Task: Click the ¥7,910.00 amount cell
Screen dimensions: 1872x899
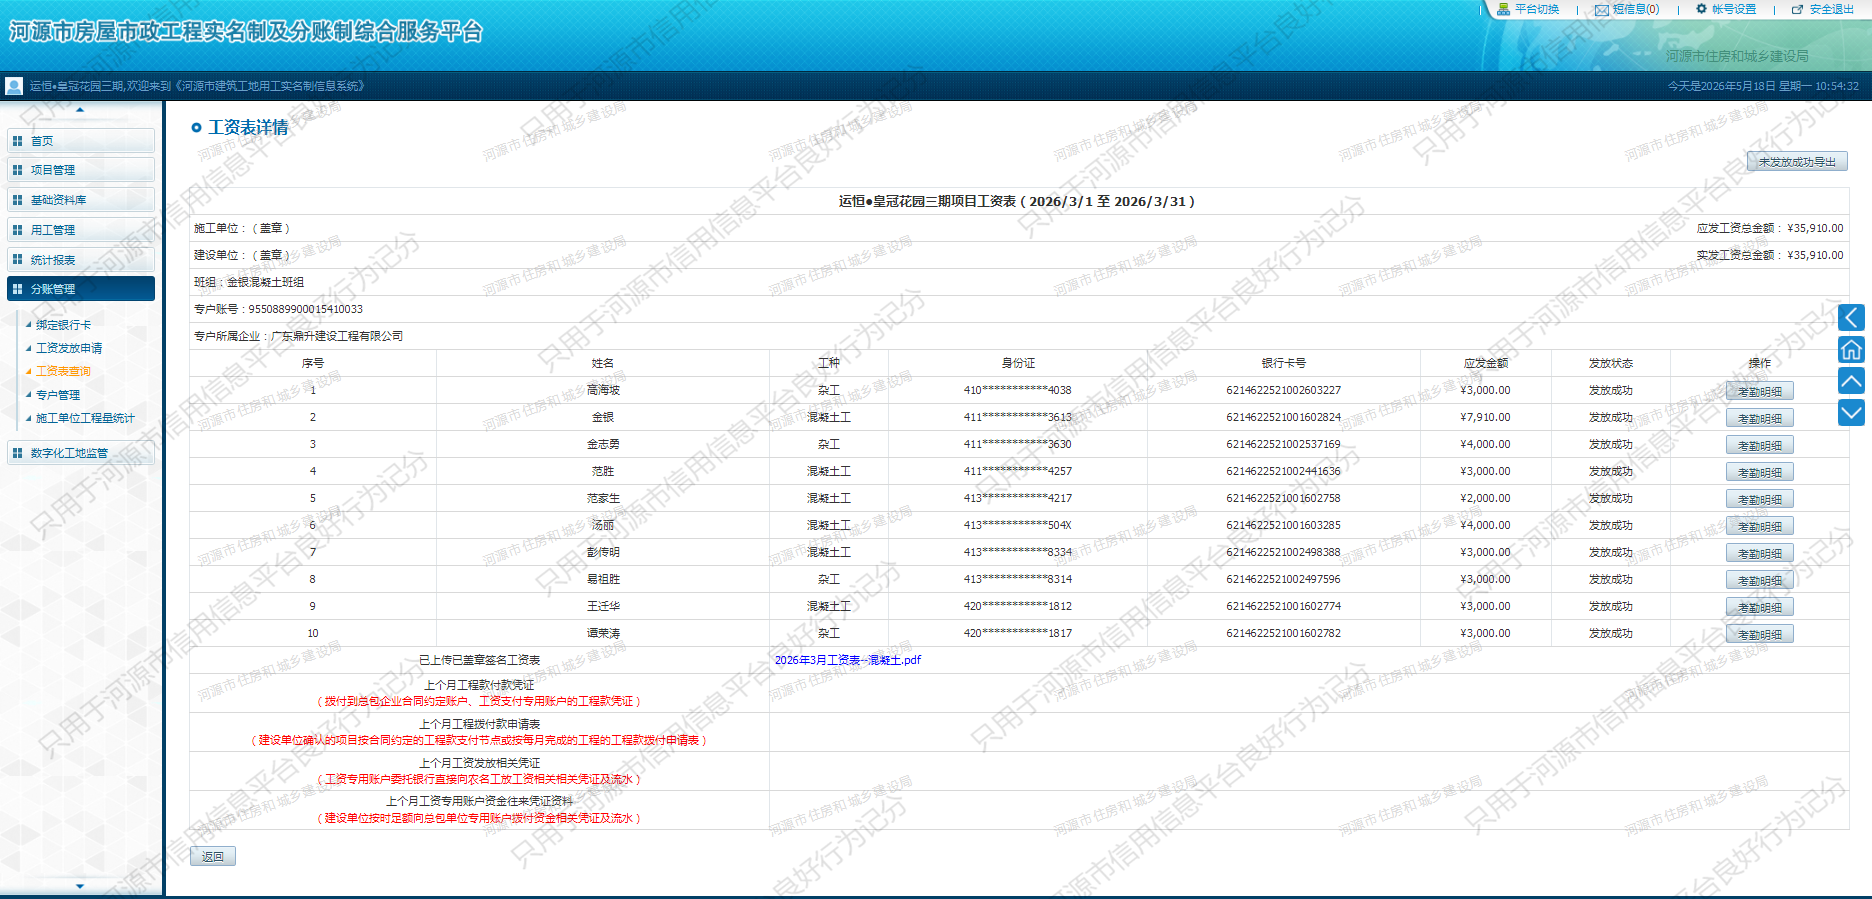Action: click(x=1485, y=417)
